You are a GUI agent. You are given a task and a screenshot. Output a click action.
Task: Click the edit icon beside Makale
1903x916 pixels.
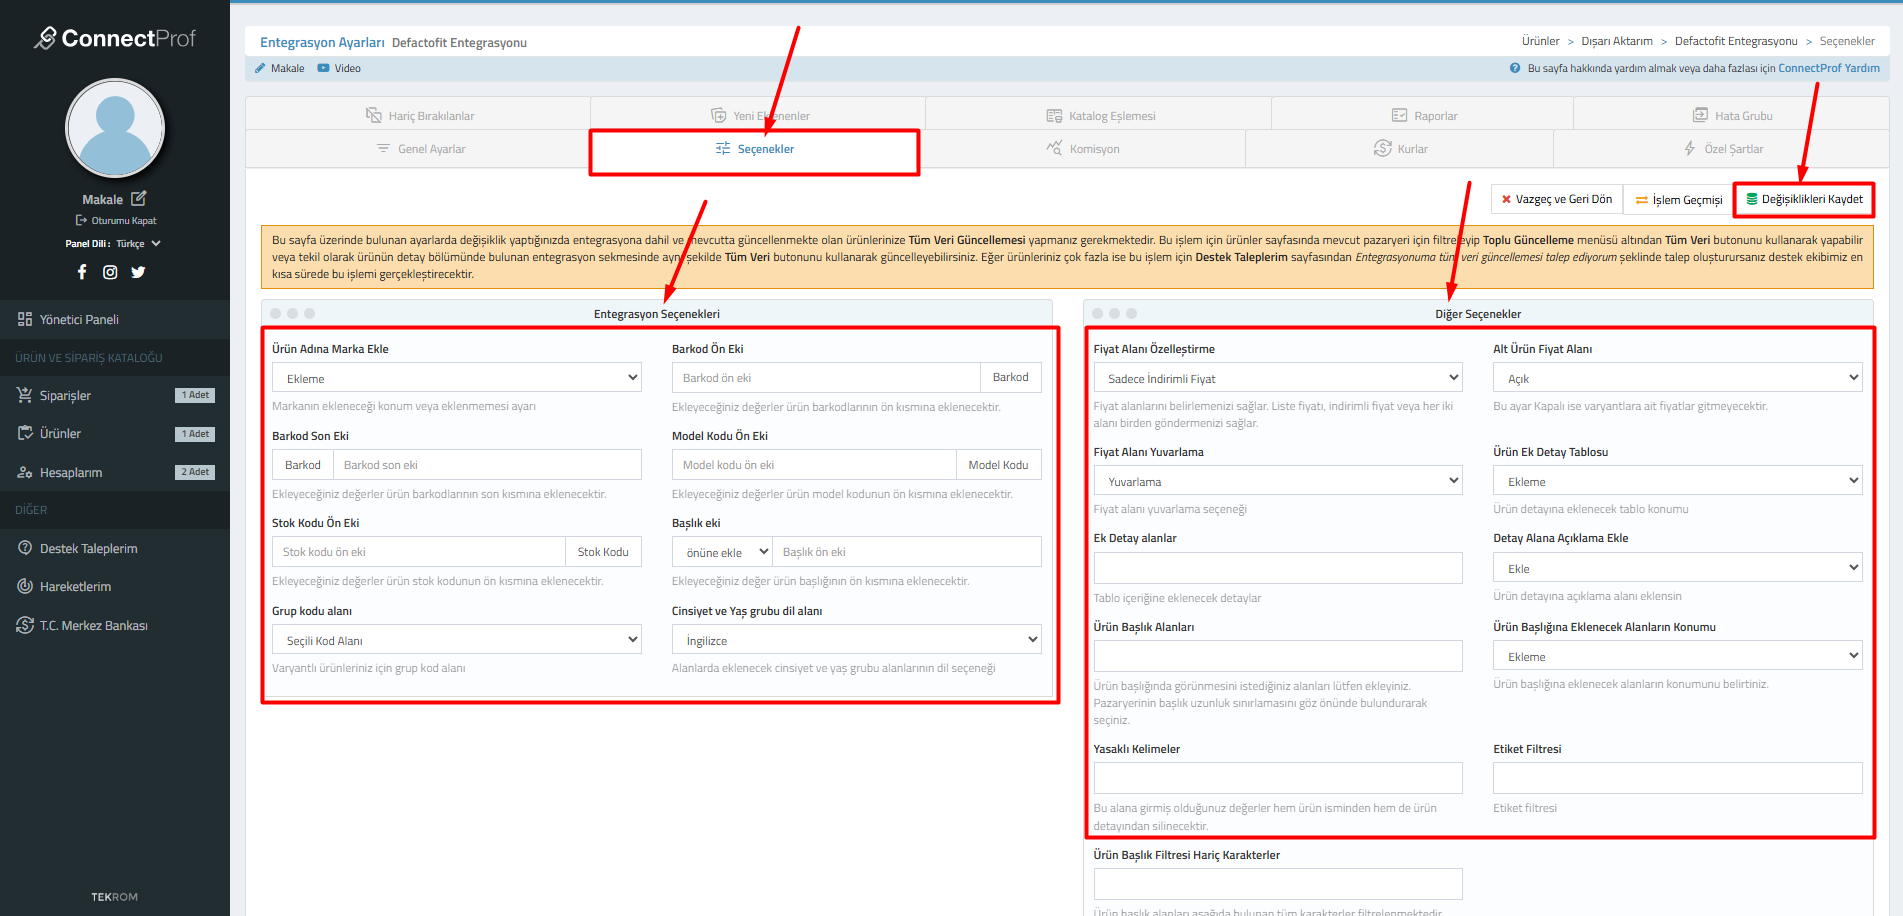coord(139,199)
